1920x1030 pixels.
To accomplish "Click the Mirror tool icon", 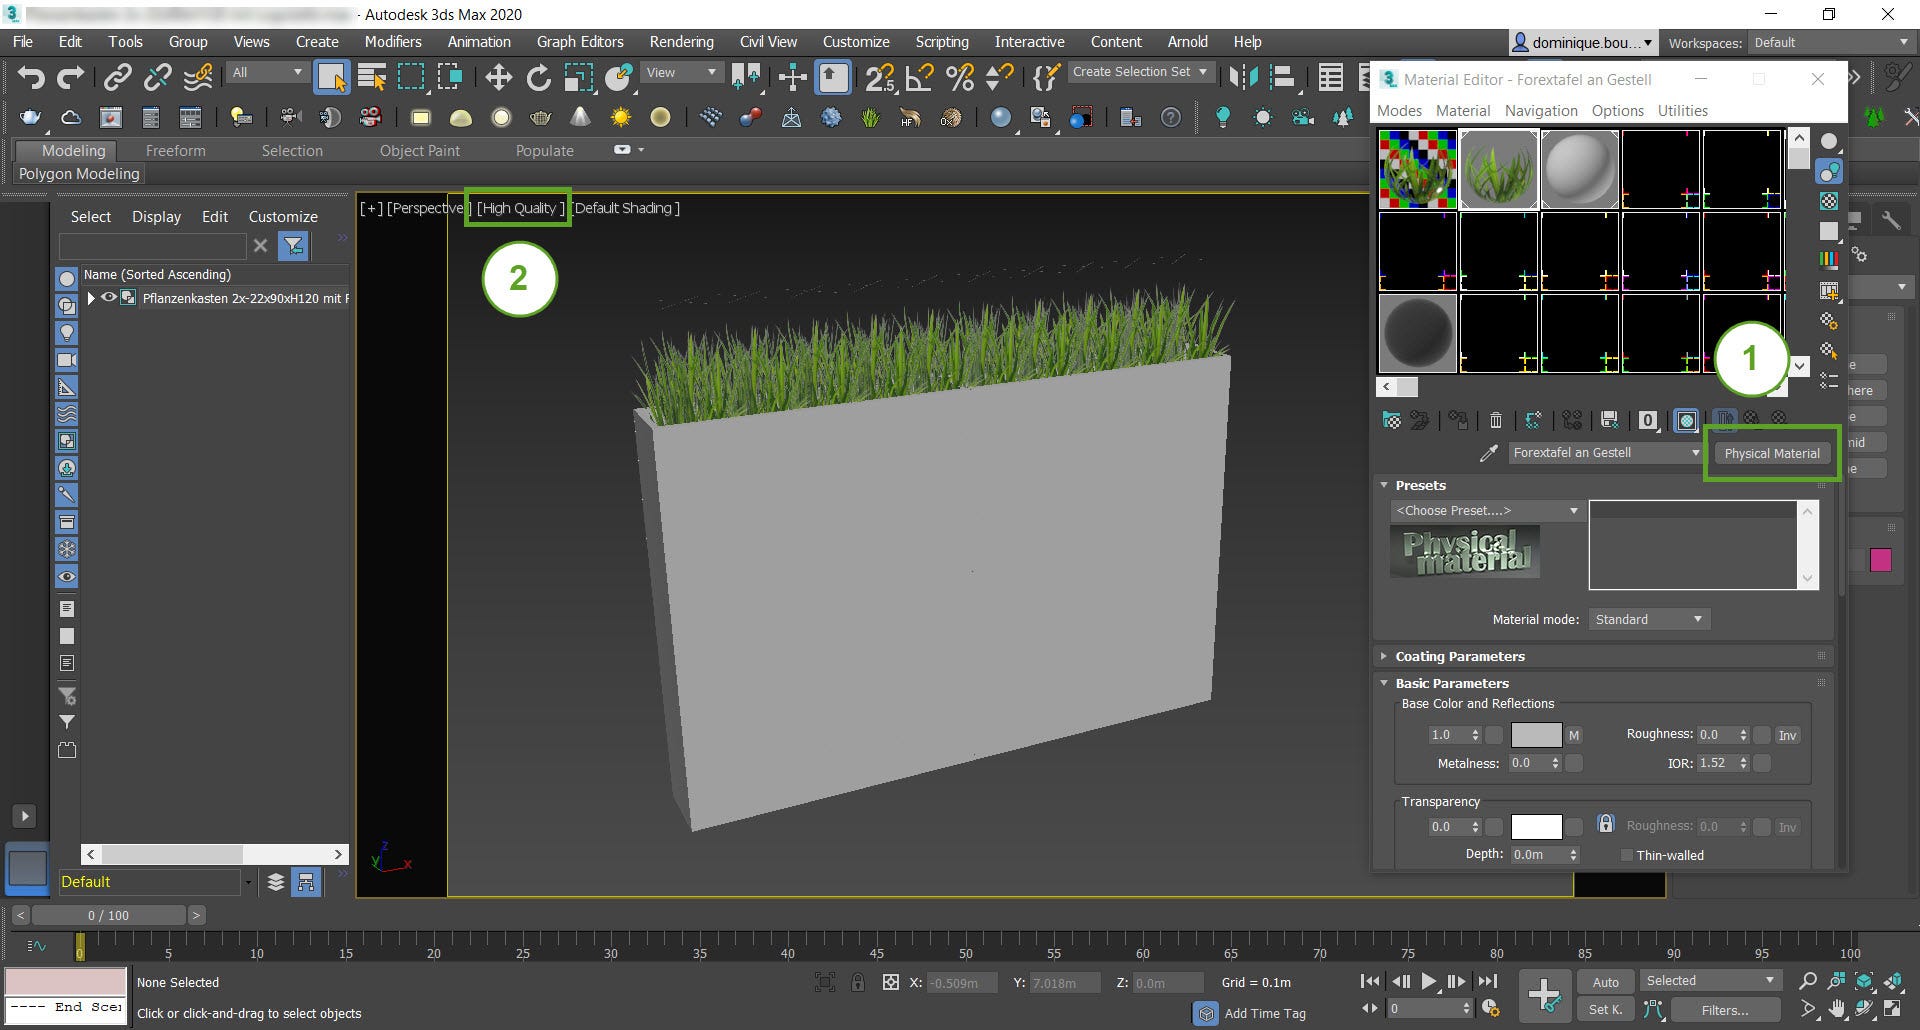I will 1242,77.
